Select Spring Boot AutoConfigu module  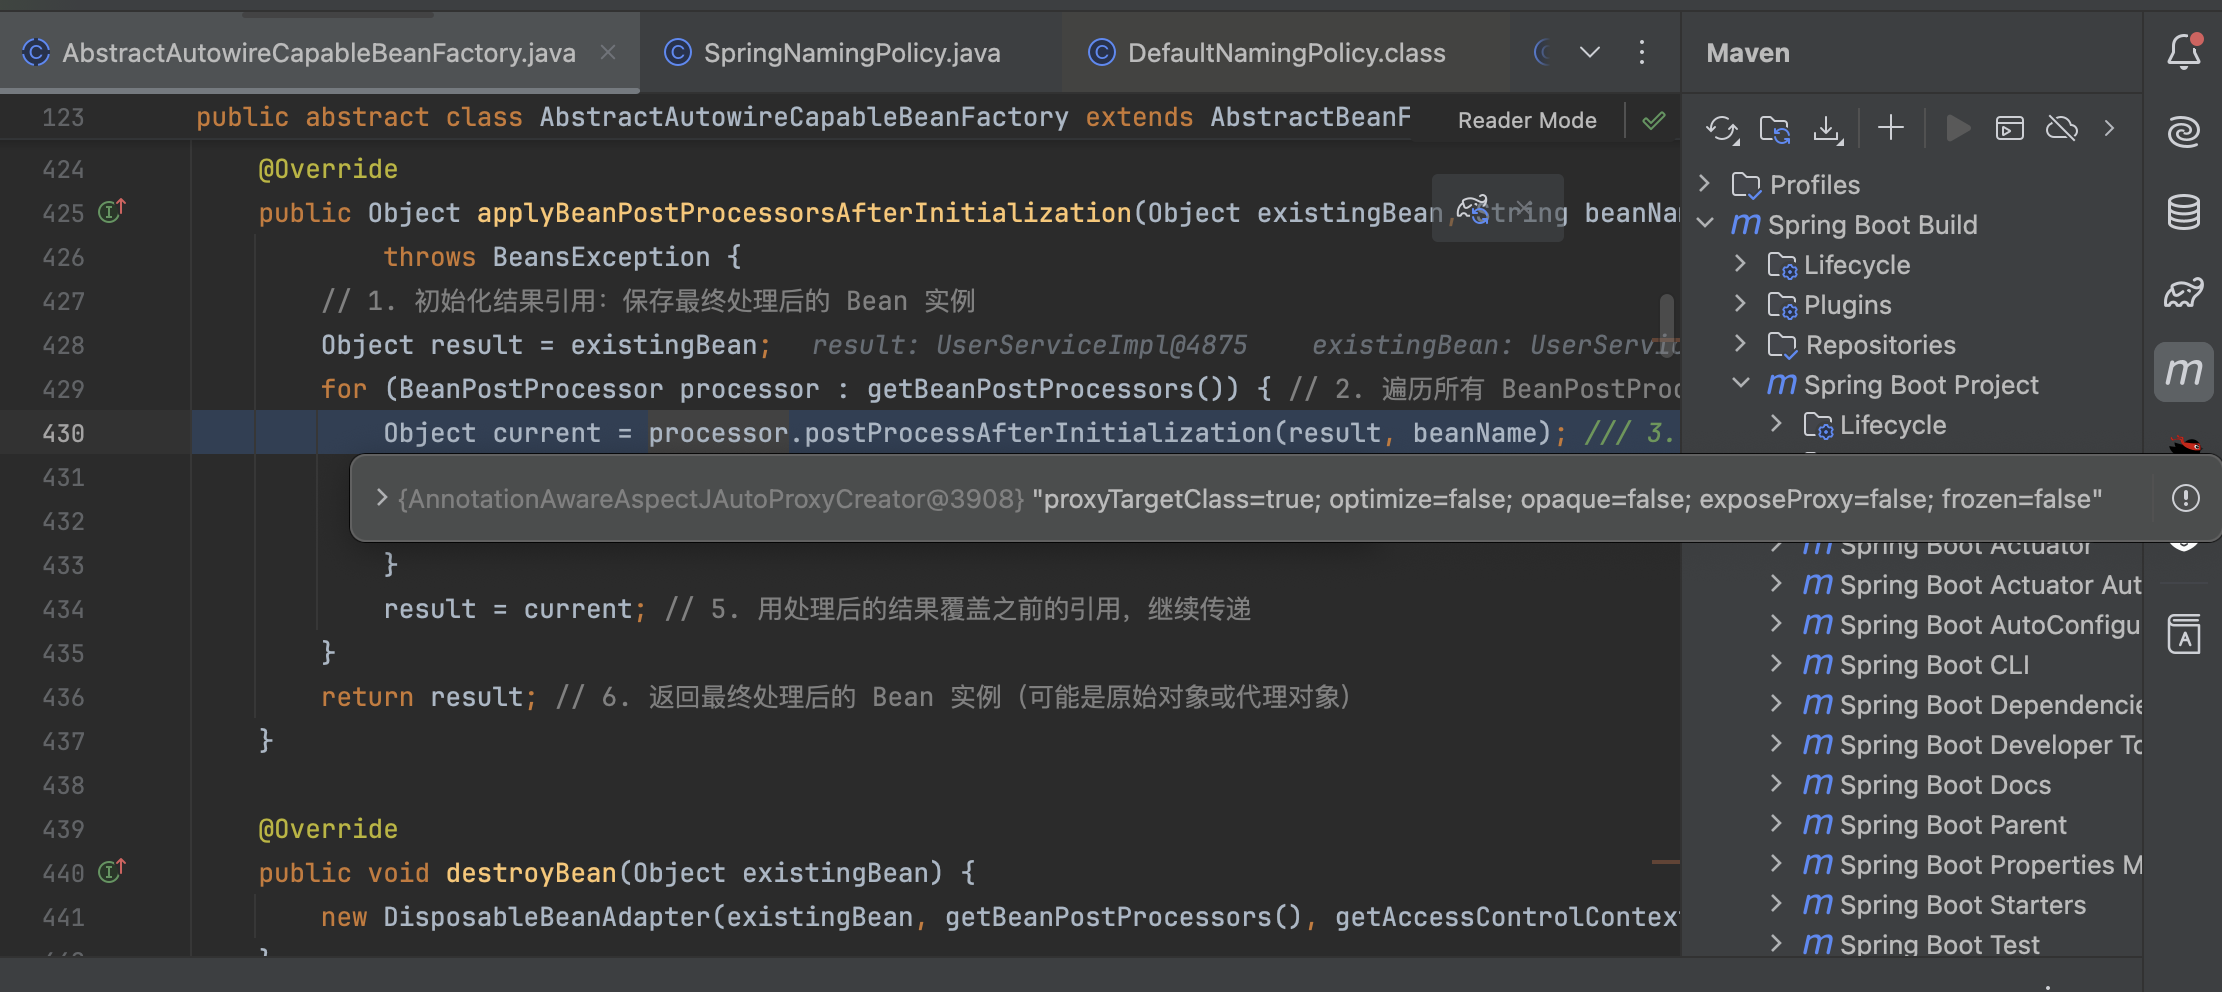tap(1990, 625)
